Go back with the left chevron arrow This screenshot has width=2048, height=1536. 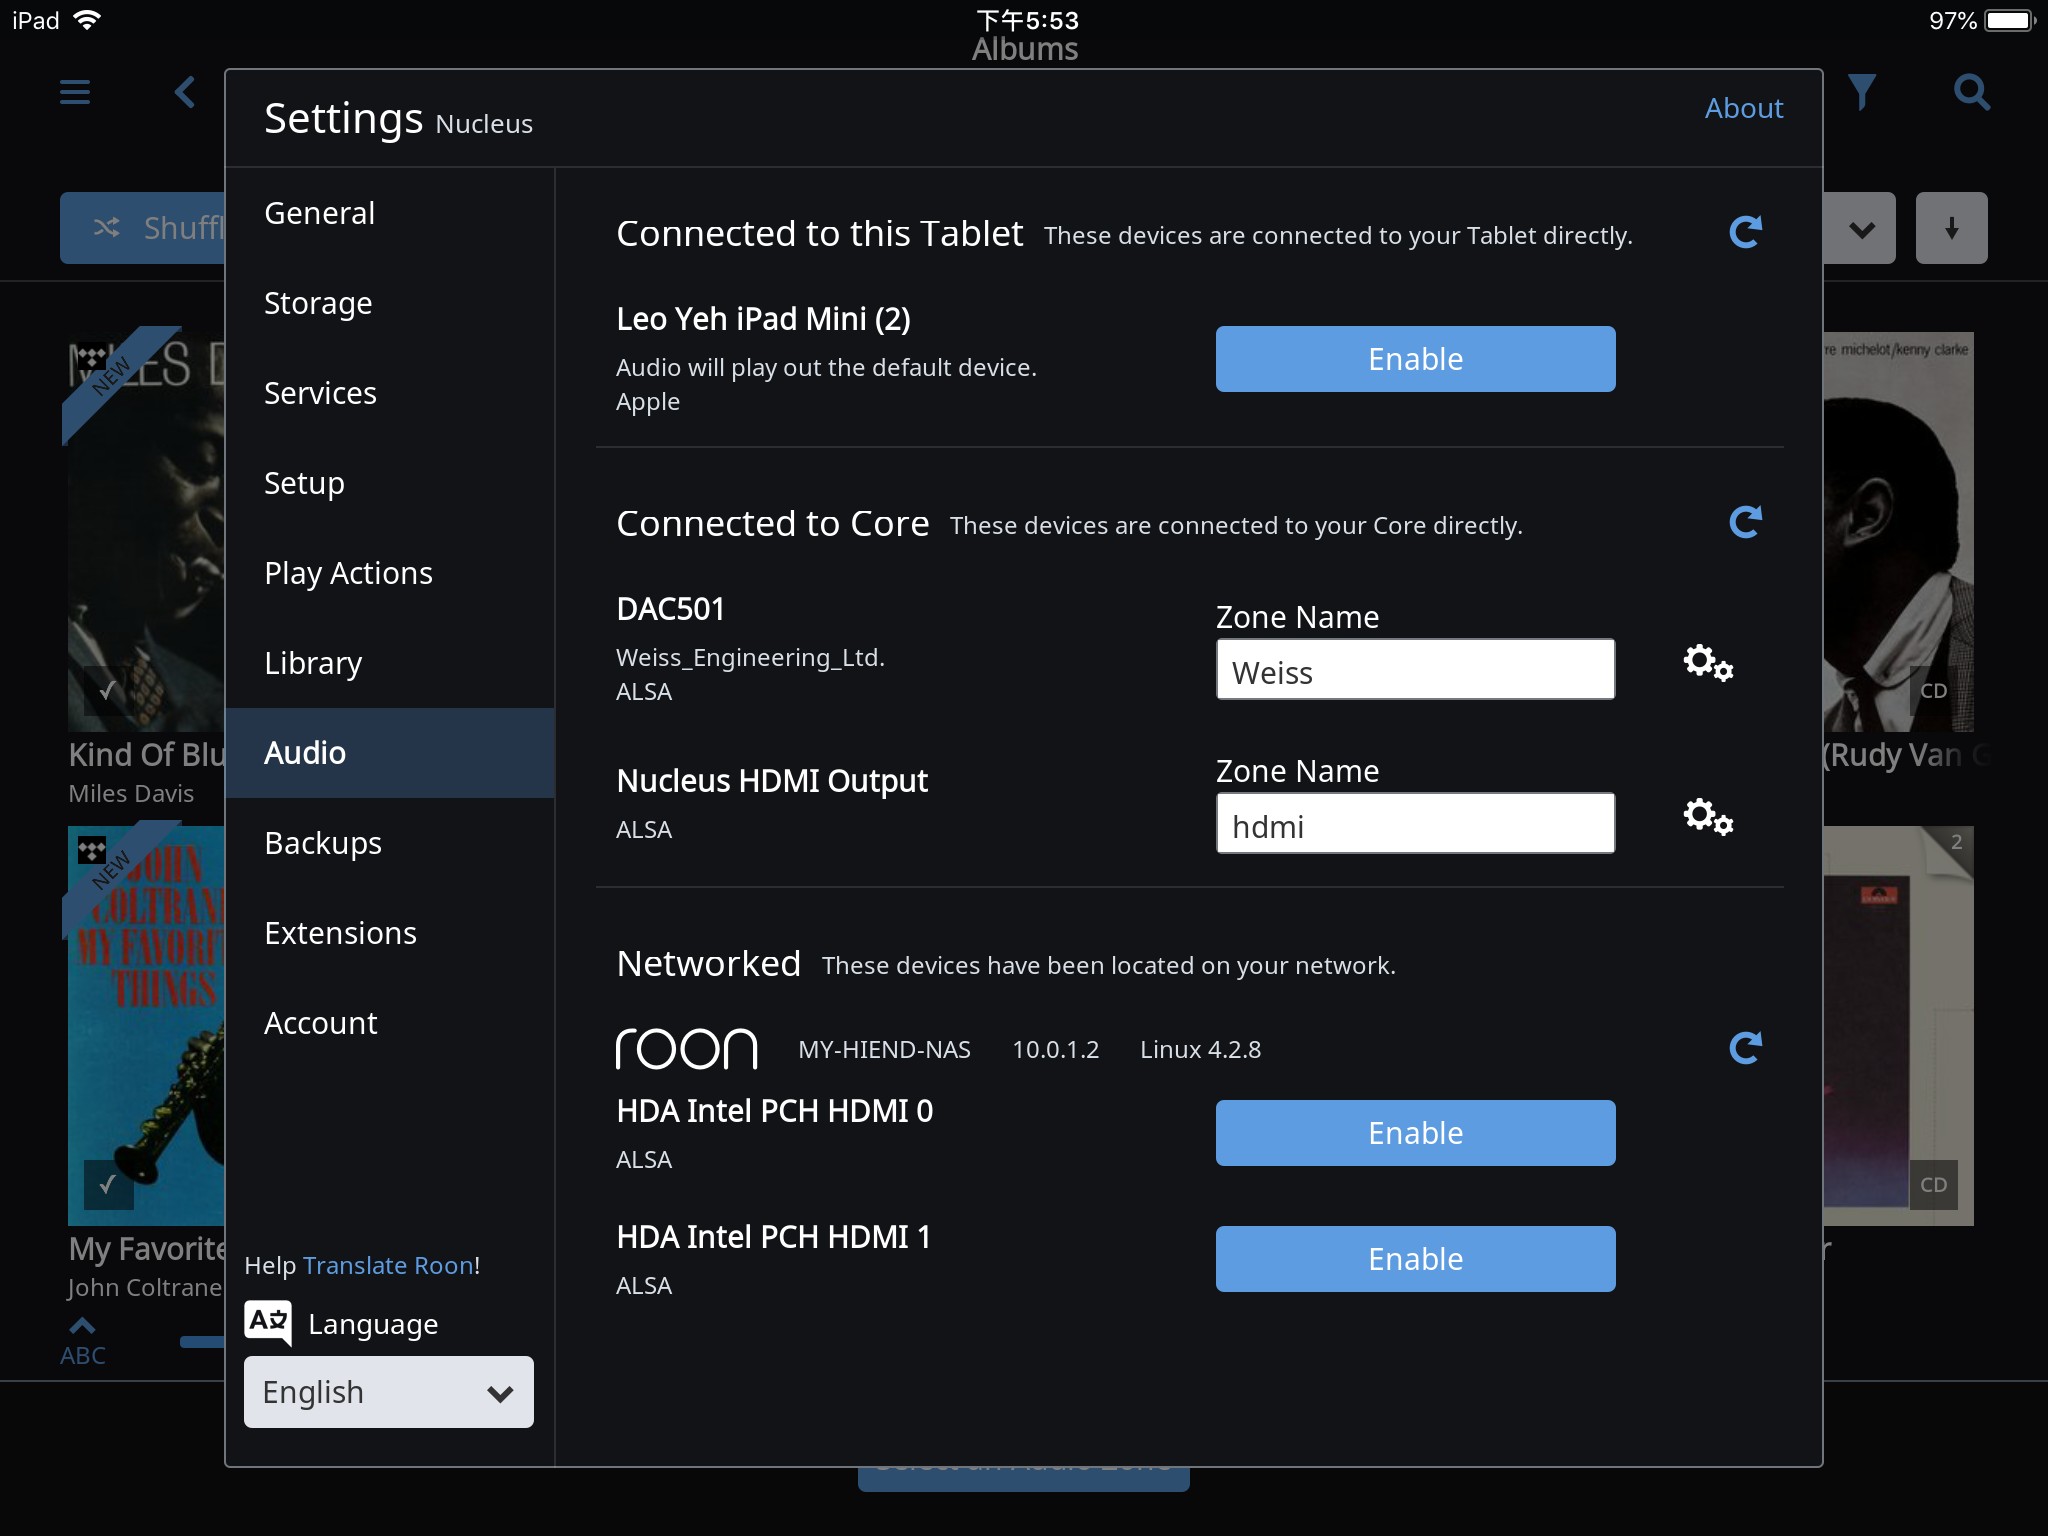(x=185, y=92)
